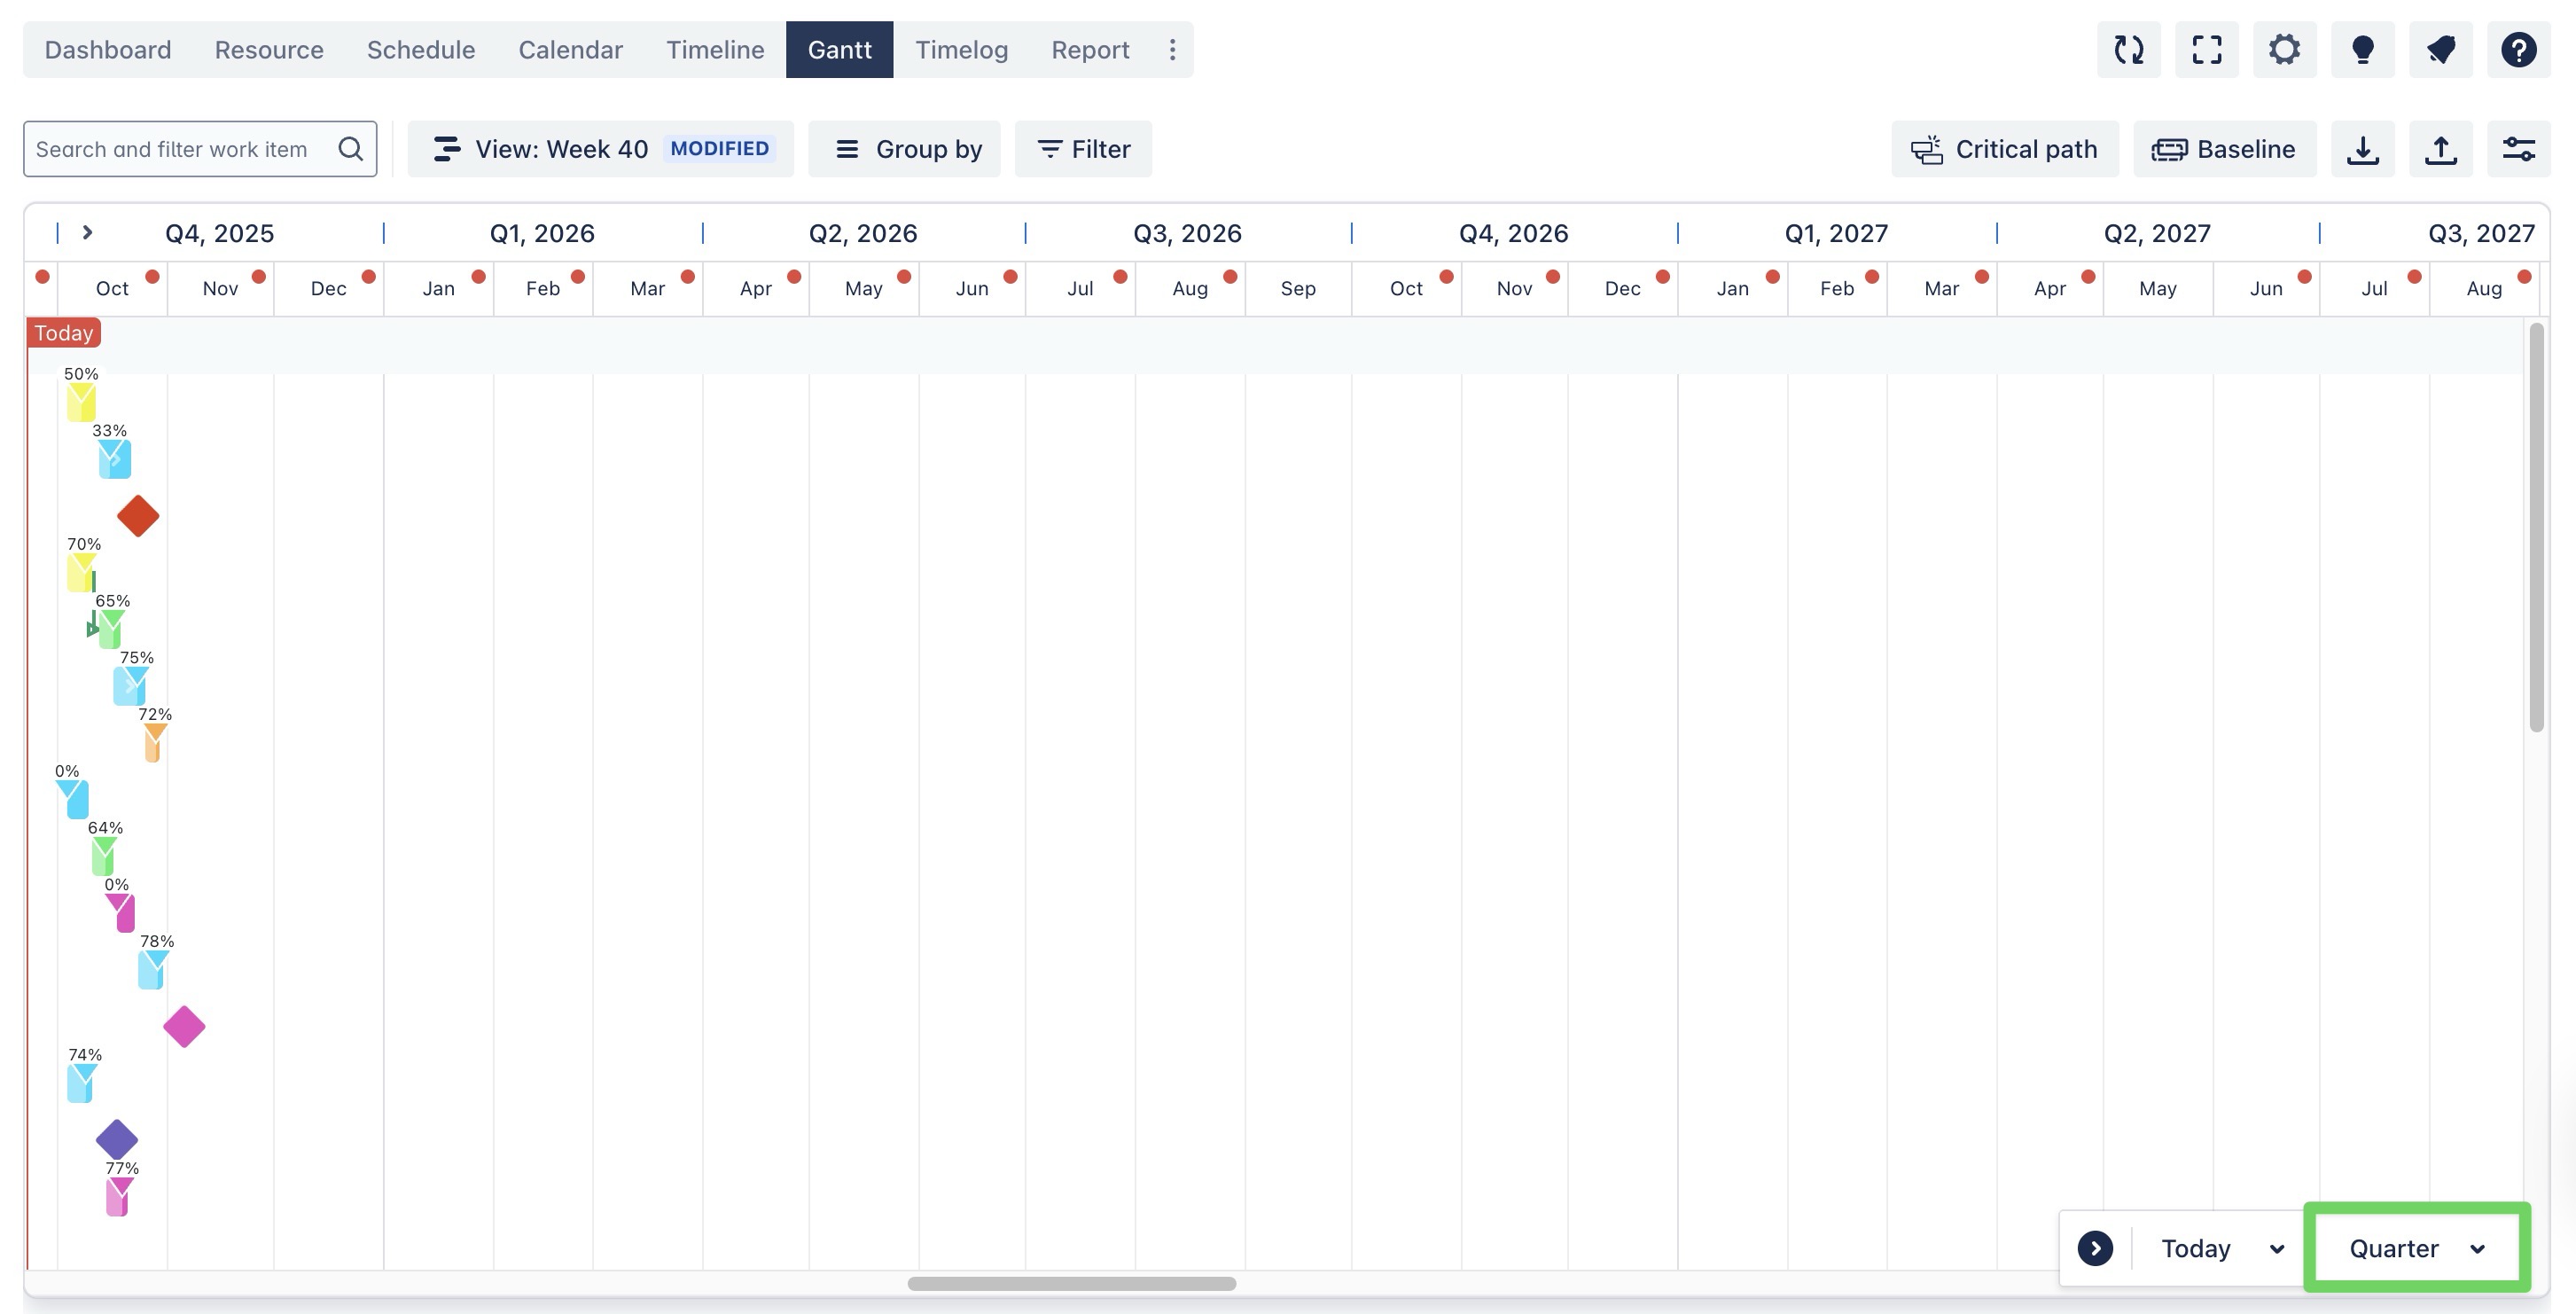This screenshot has width=2576, height=1314.
Task: Toggle Critical path display
Action: 2004,149
